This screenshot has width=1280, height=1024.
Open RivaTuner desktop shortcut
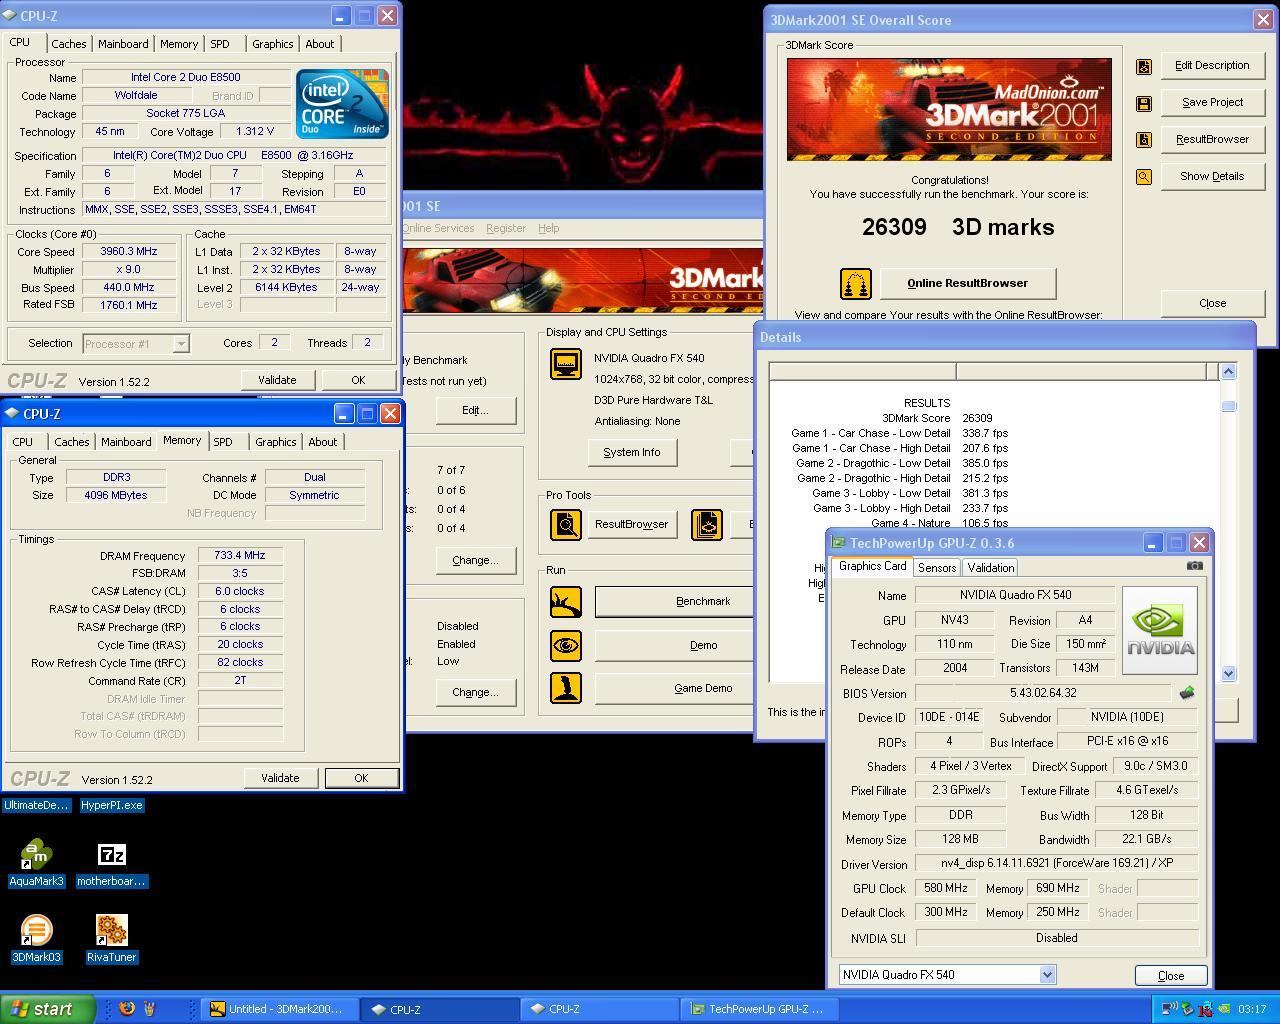point(111,939)
